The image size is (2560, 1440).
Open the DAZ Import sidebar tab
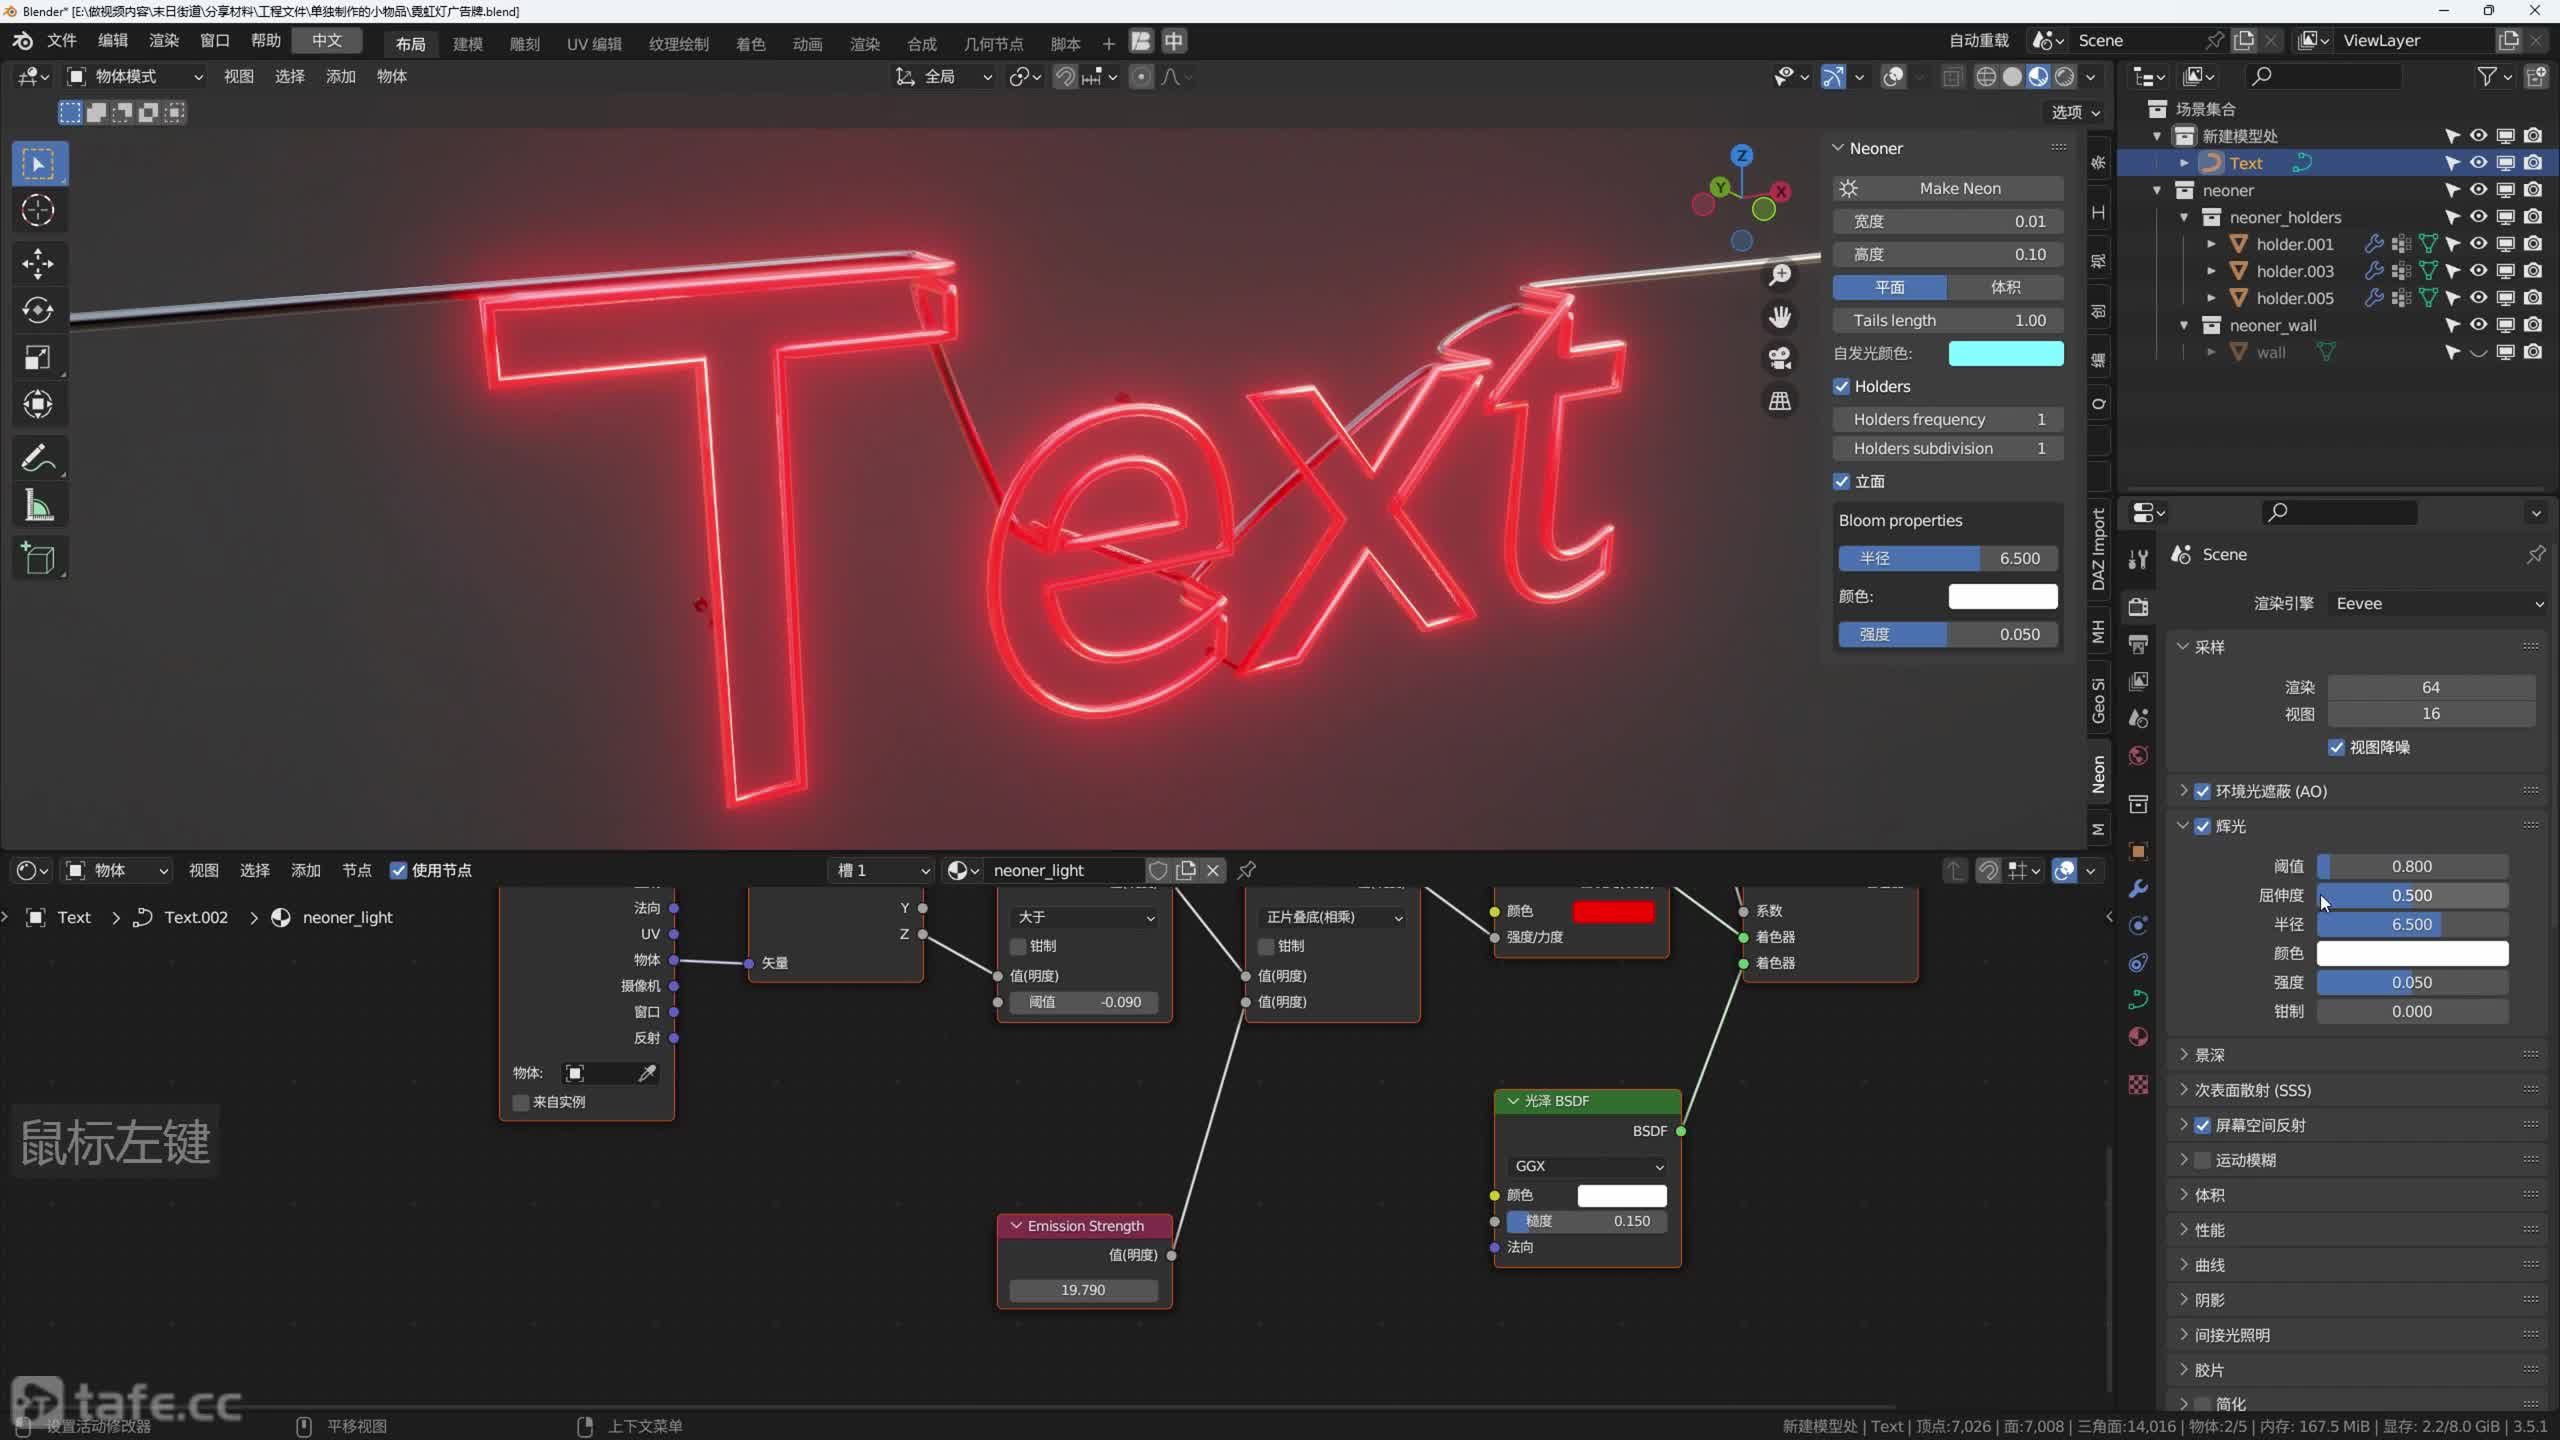tap(2098, 549)
